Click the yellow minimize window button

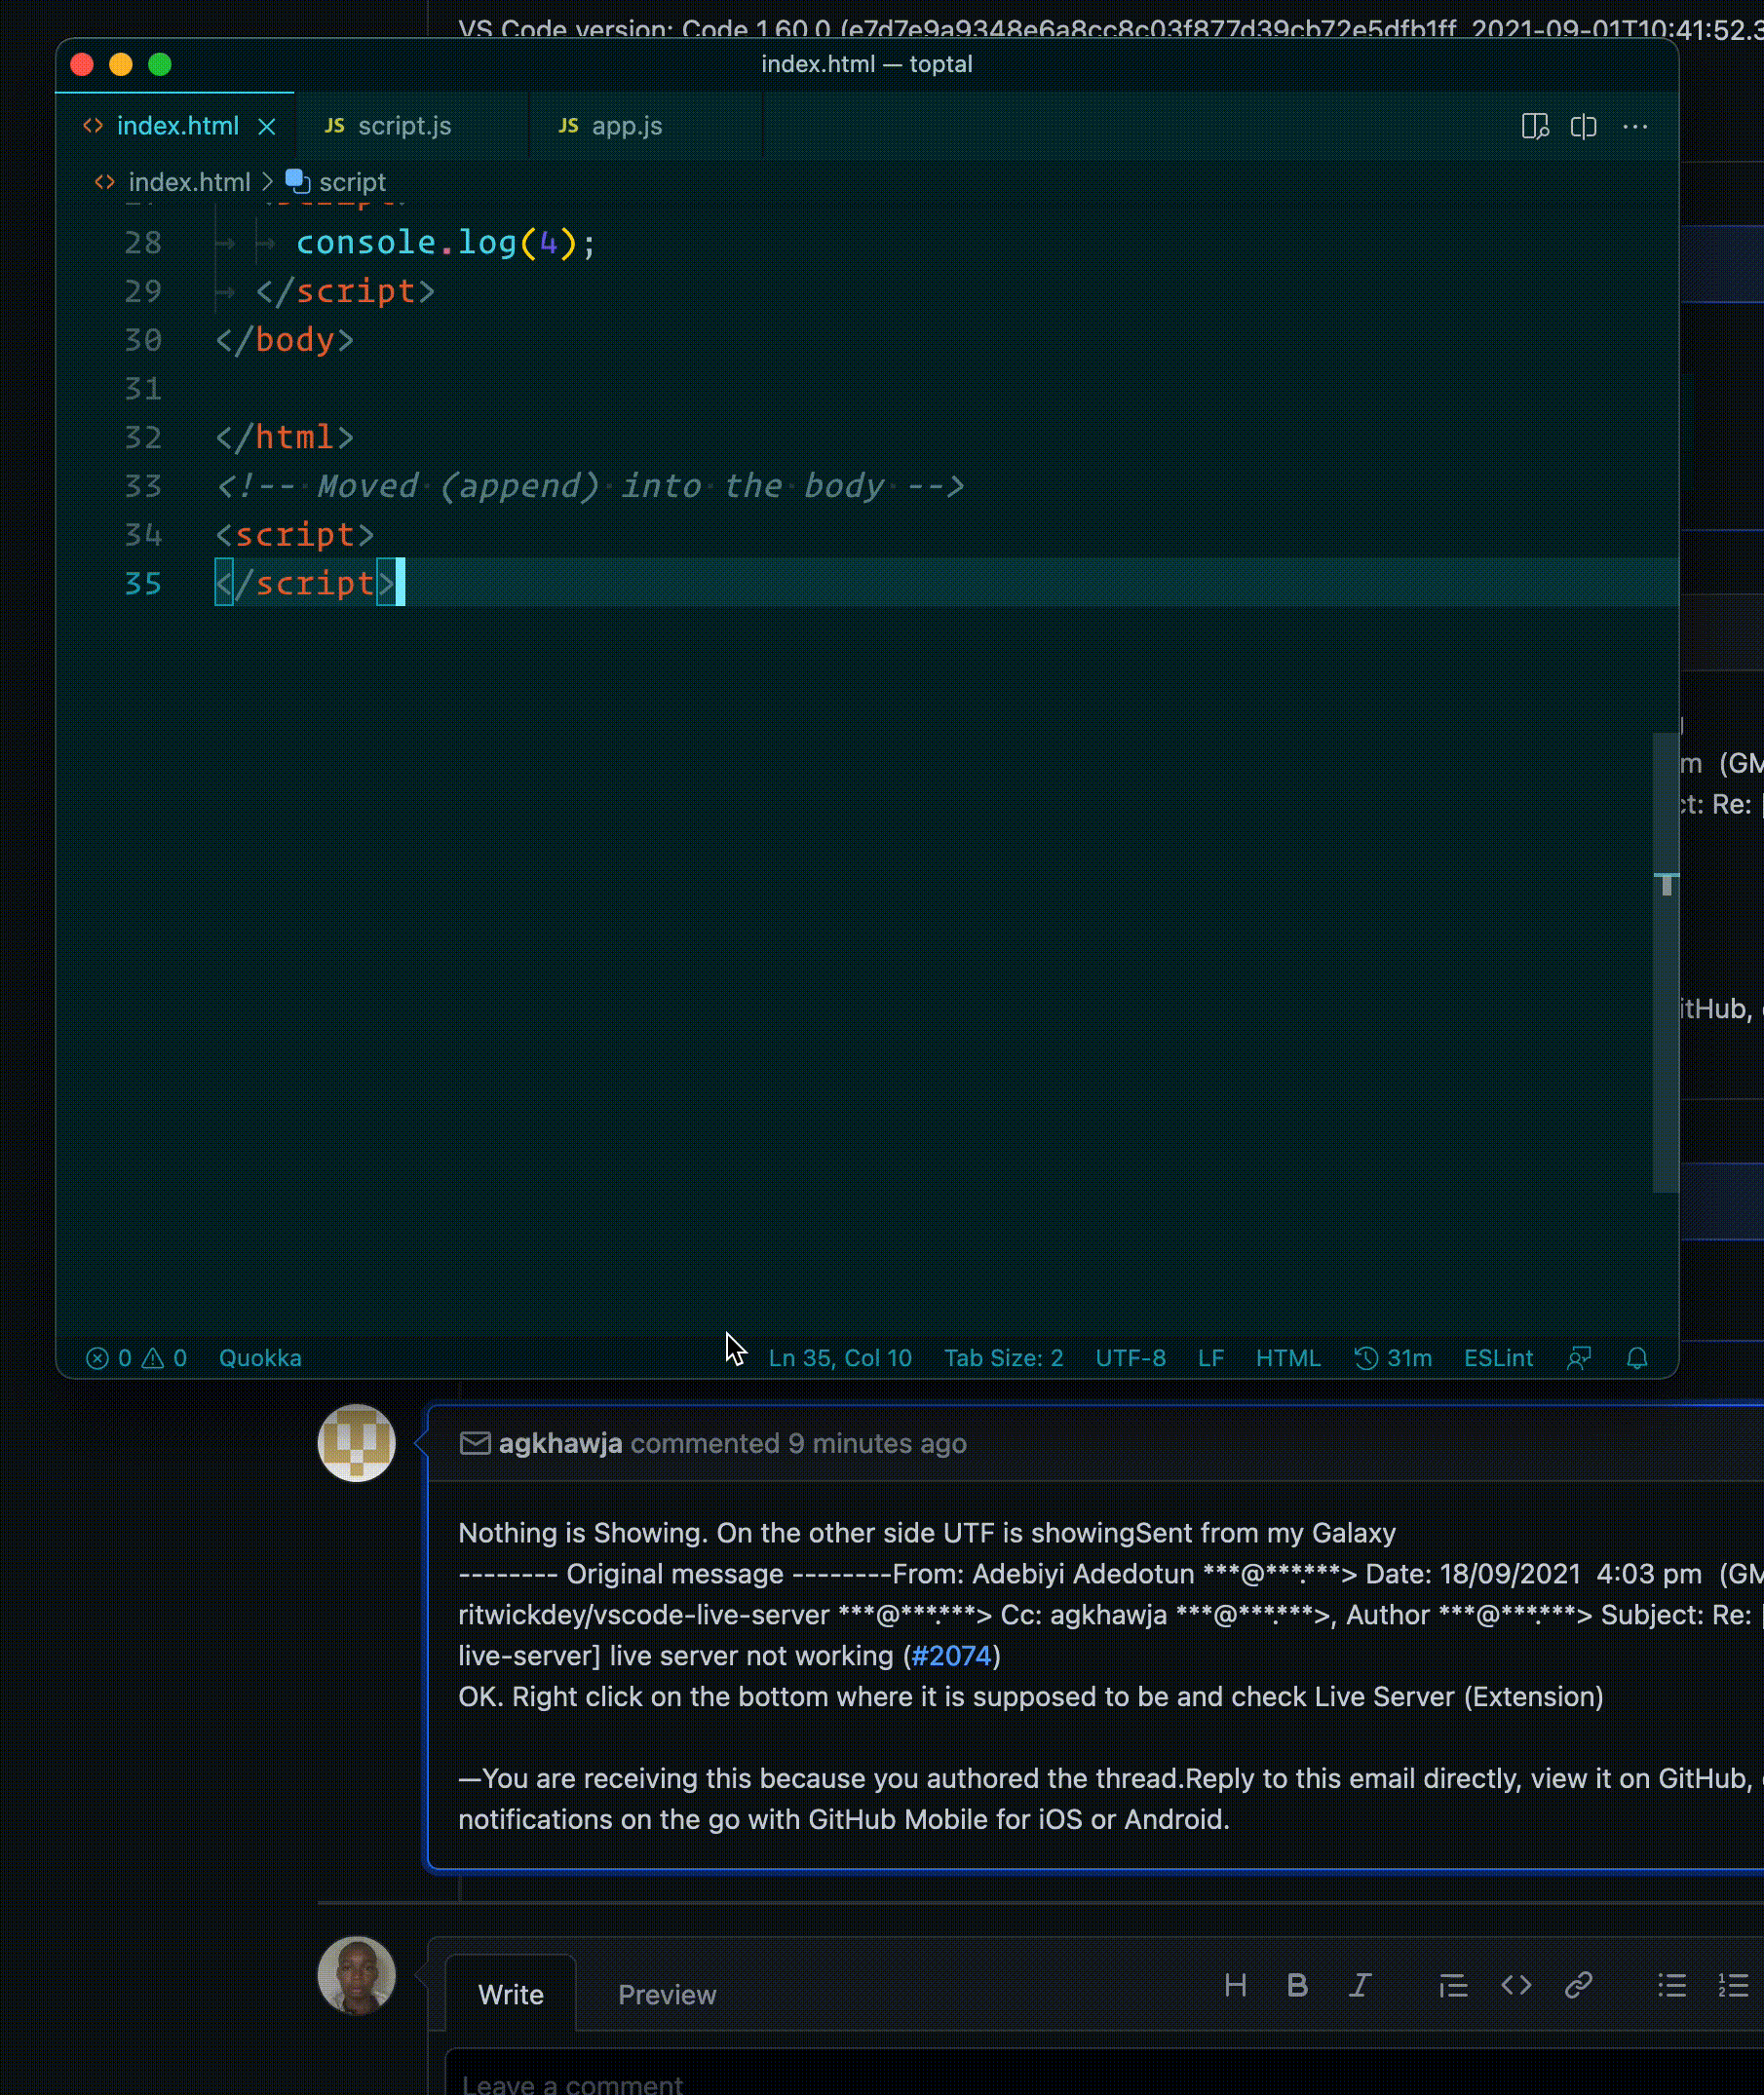pyautogui.click(x=121, y=65)
